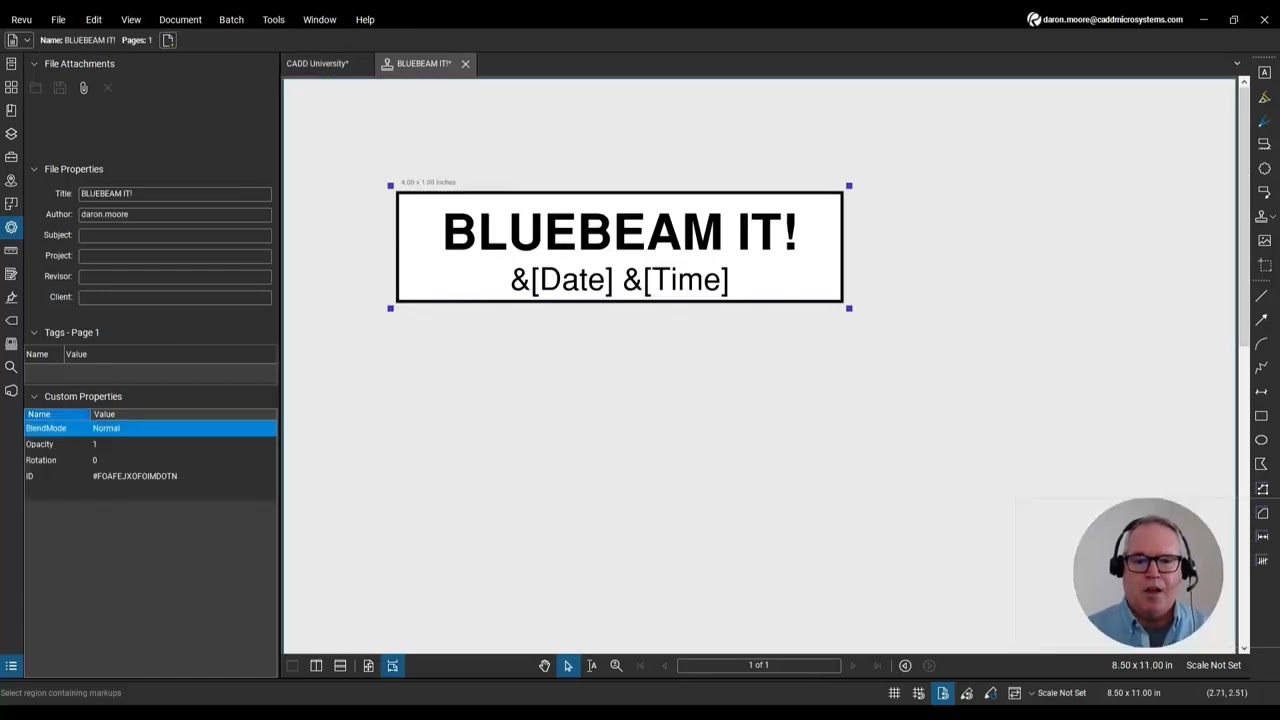Toggle the panel list button bottom-left
The height and width of the screenshot is (720, 1280).
tap(11, 666)
